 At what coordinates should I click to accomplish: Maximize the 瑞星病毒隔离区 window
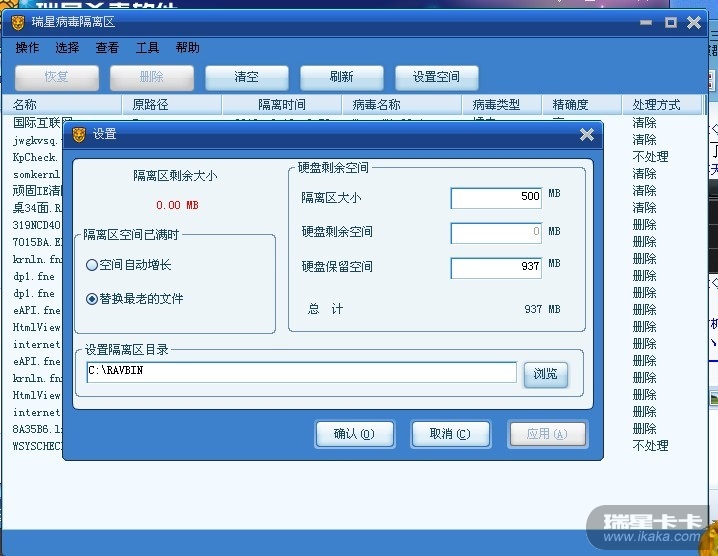670,22
